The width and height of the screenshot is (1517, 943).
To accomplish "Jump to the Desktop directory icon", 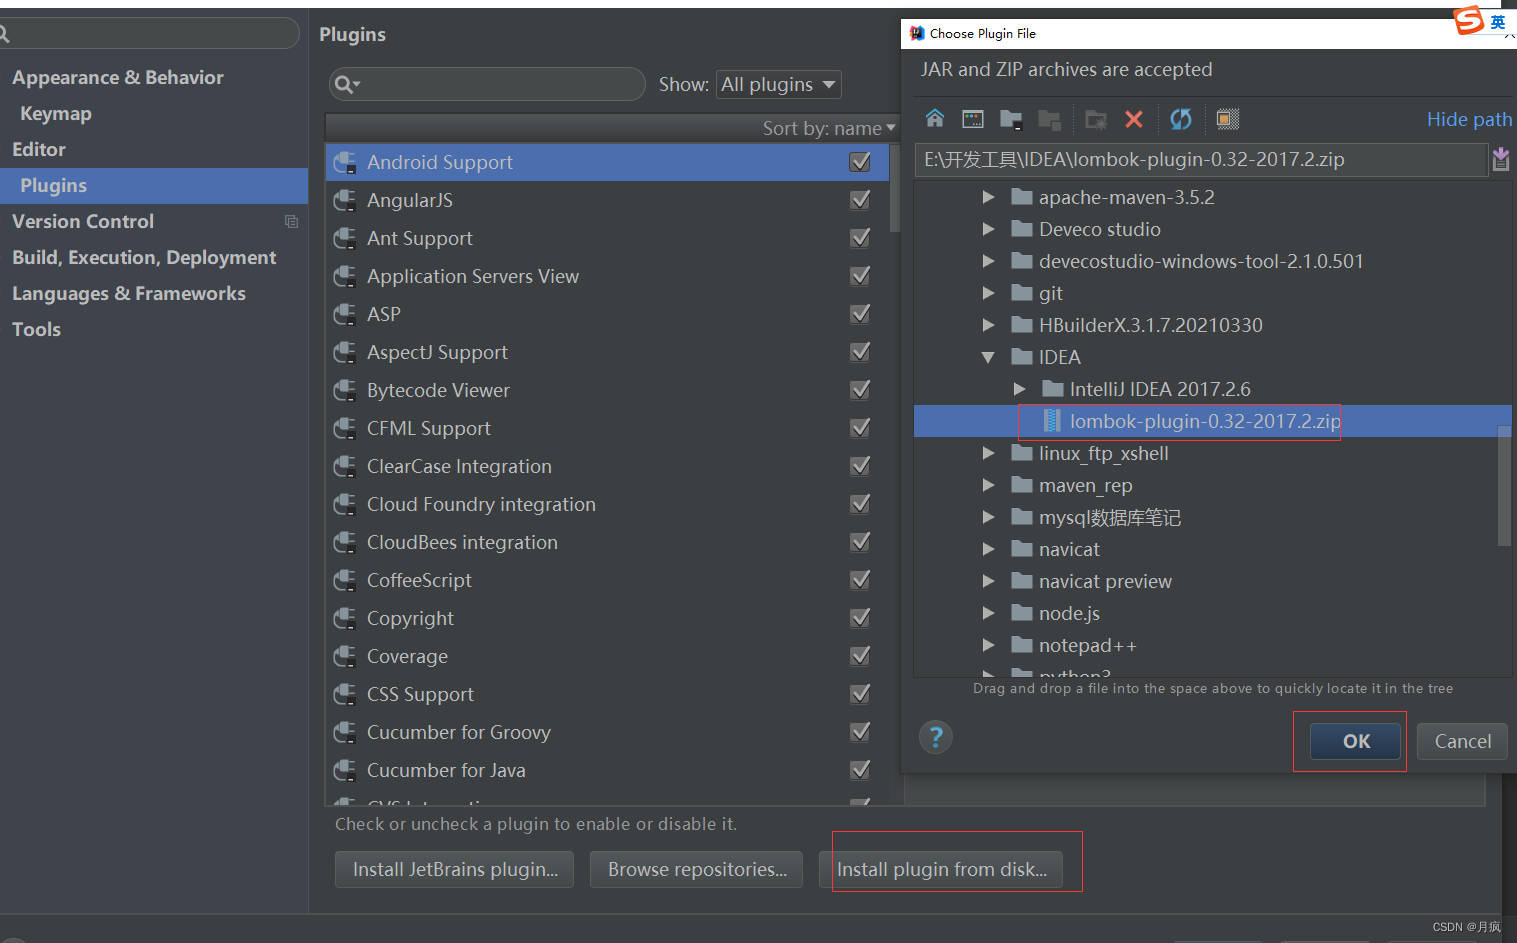I will point(972,119).
